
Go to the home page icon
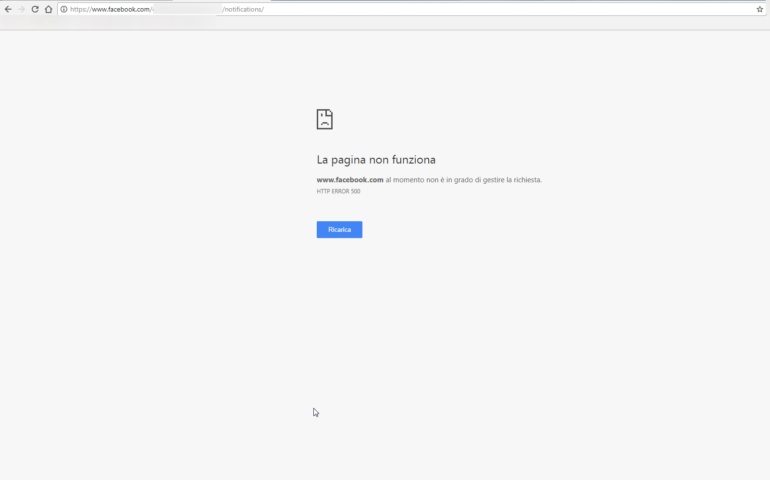point(48,9)
